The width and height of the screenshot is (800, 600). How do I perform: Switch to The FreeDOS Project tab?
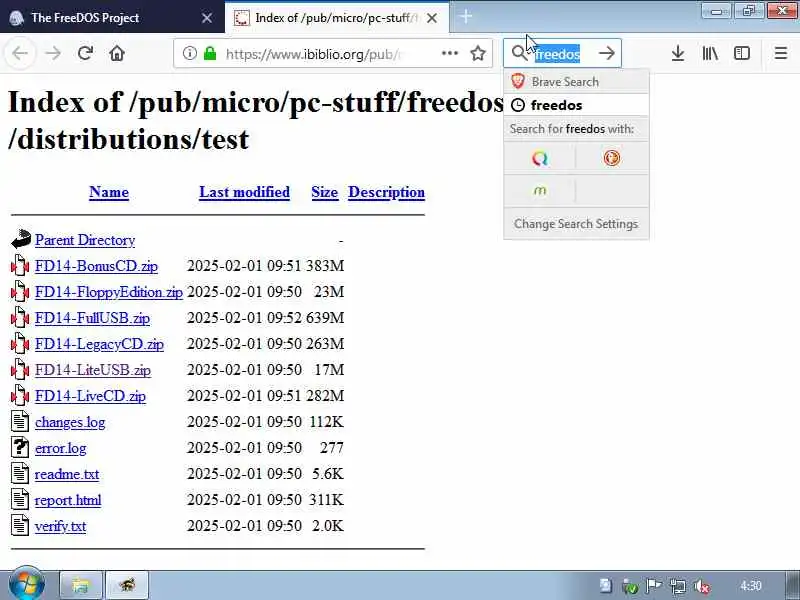coord(112,17)
